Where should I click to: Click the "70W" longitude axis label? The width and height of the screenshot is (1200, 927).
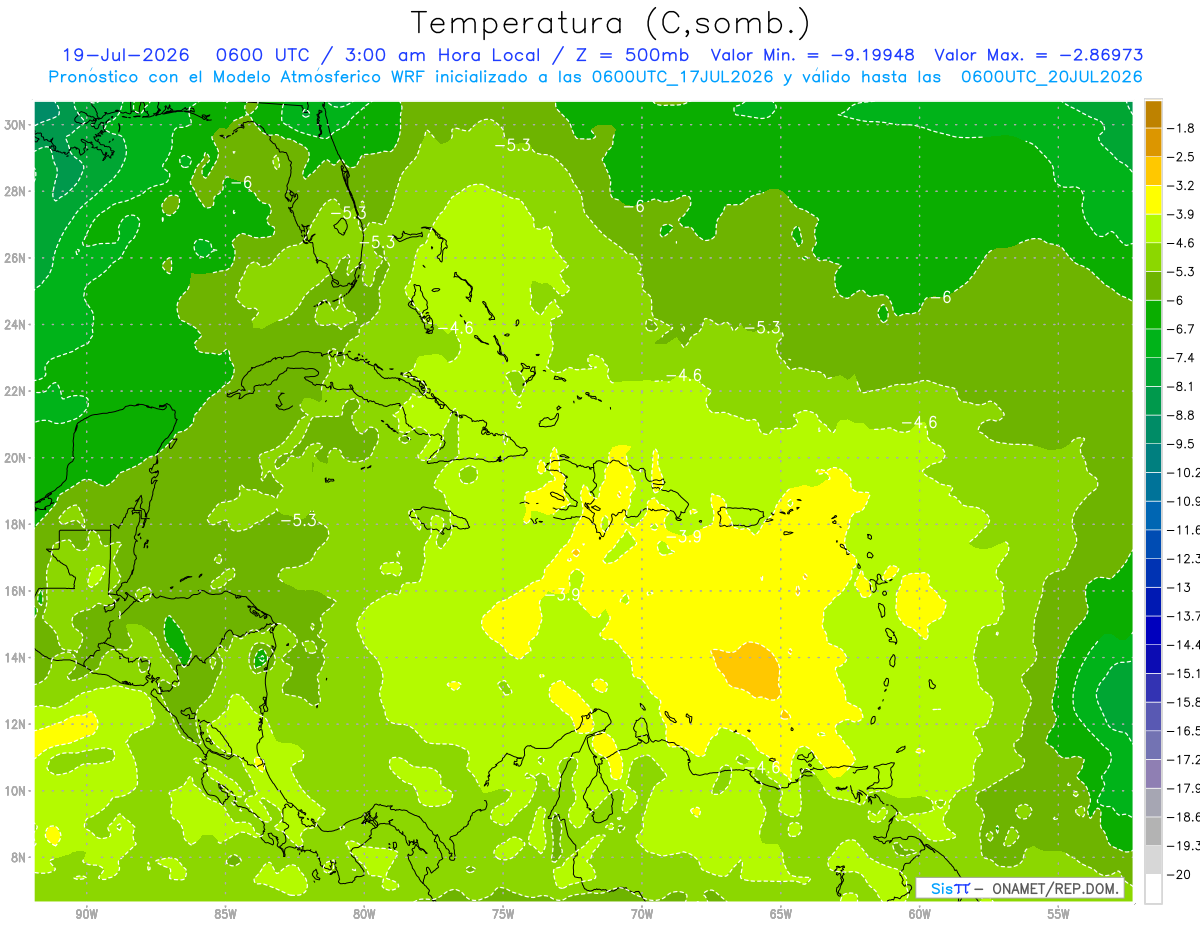coord(642,914)
